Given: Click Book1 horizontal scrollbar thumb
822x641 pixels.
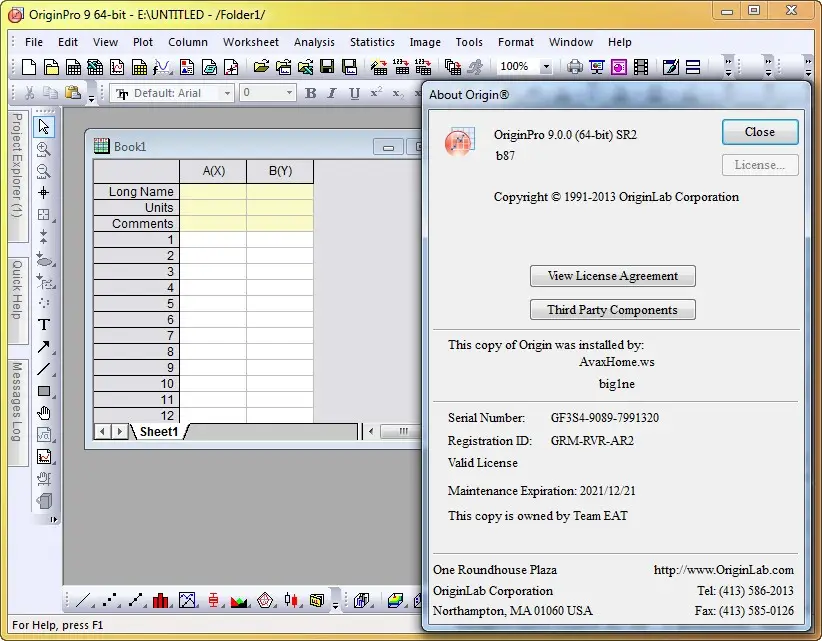Looking at the screenshot, I should pos(402,432).
